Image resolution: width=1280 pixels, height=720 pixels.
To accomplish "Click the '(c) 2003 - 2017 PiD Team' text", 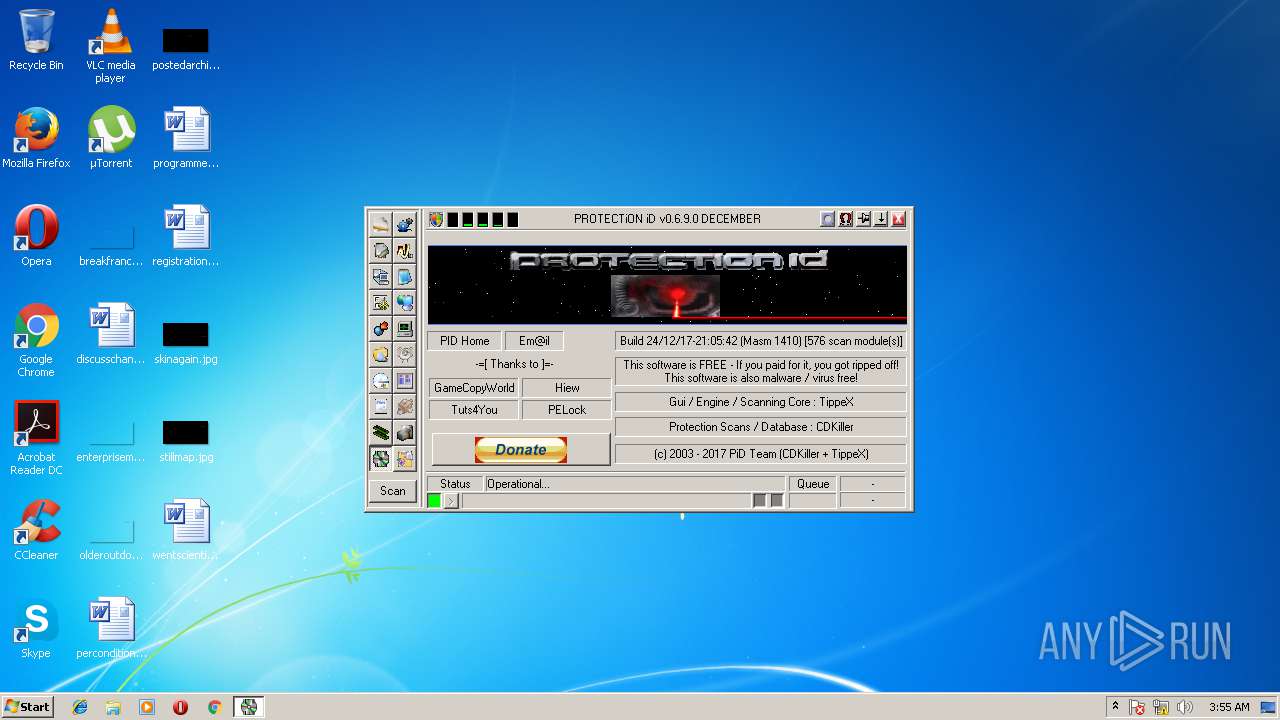I will (x=761, y=454).
